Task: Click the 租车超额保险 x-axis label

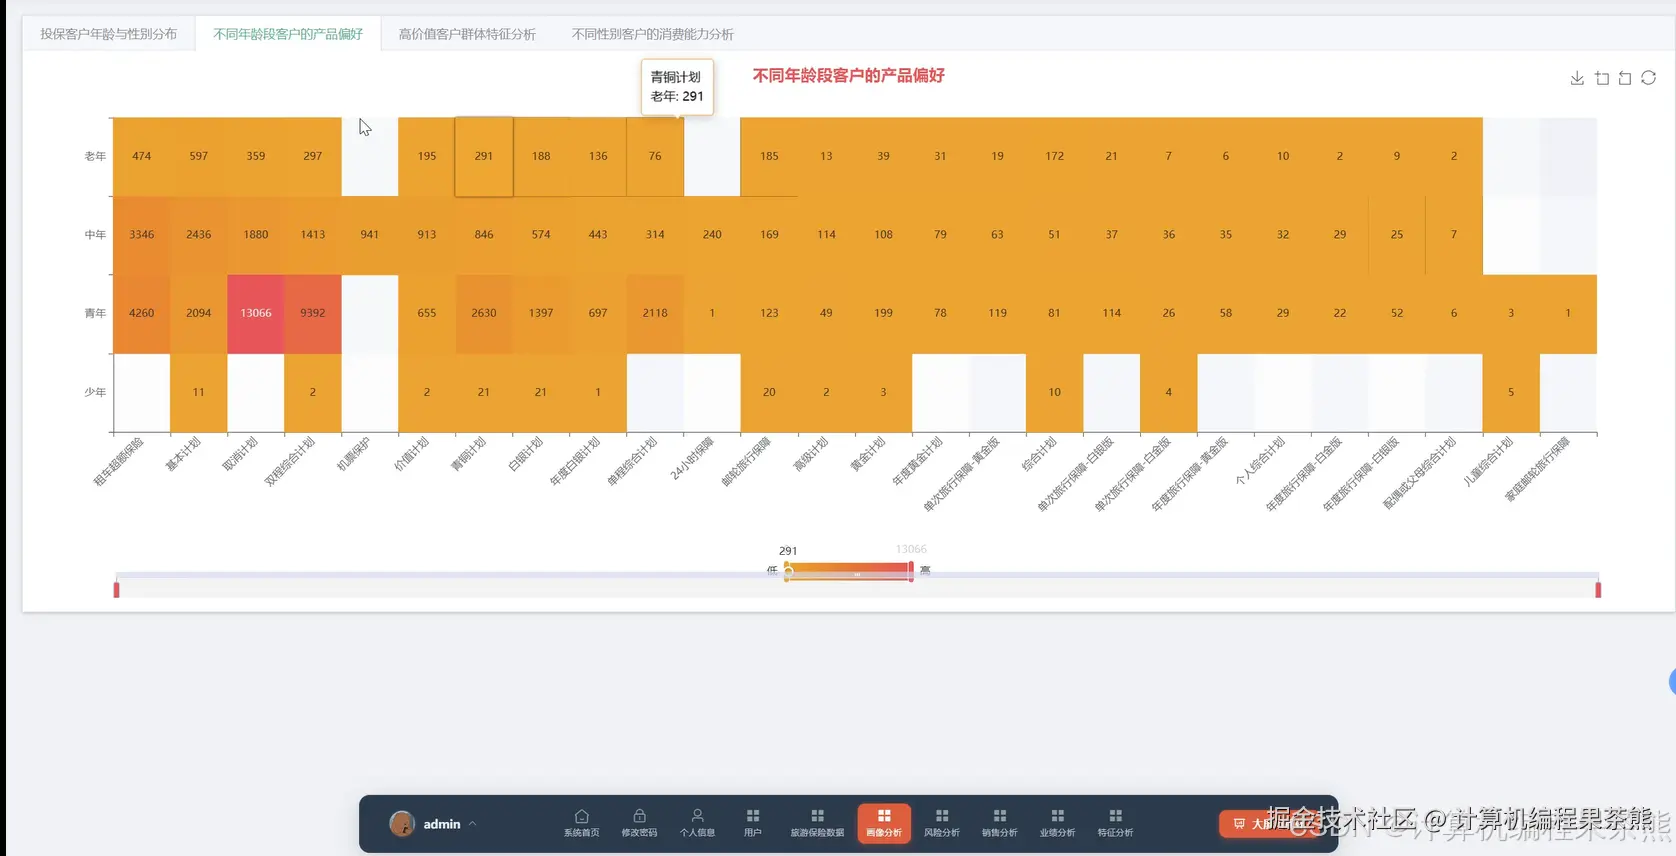Action: point(118,462)
